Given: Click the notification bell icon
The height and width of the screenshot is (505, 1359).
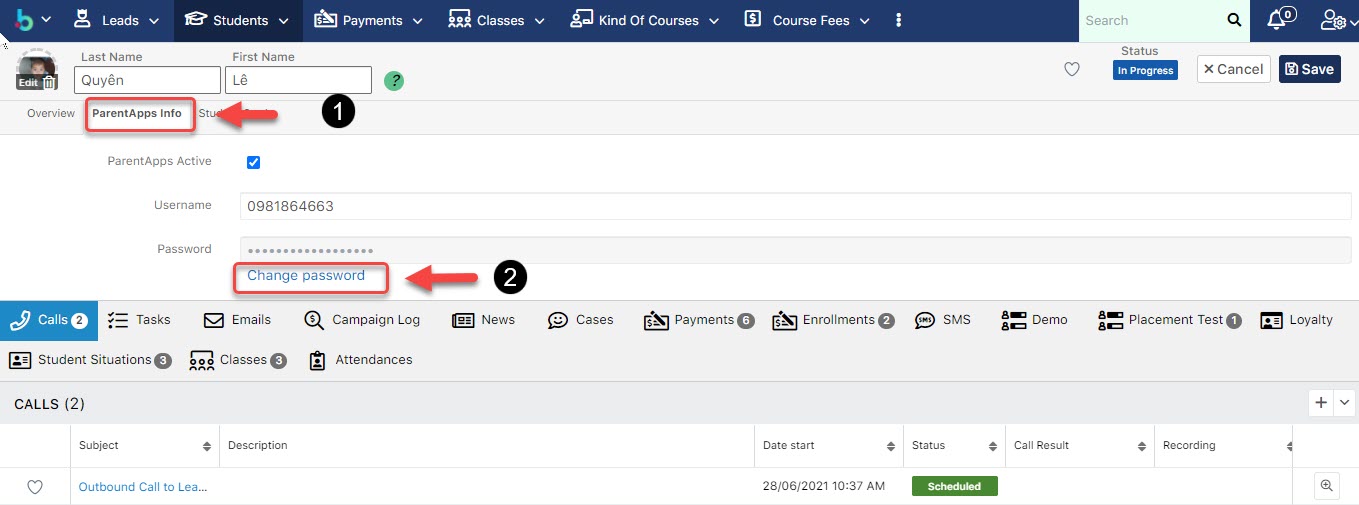Looking at the screenshot, I should click(1276, 20).
